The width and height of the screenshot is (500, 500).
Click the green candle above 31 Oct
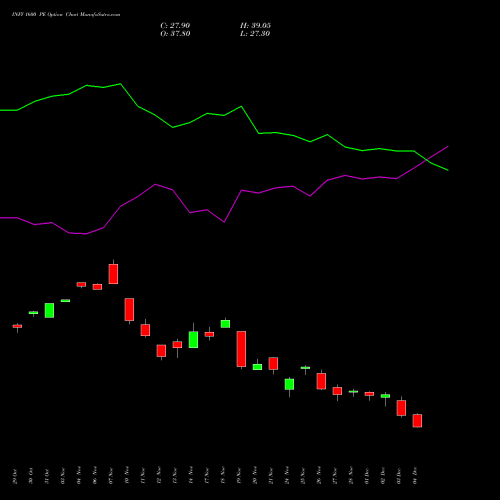coord(49,310)
